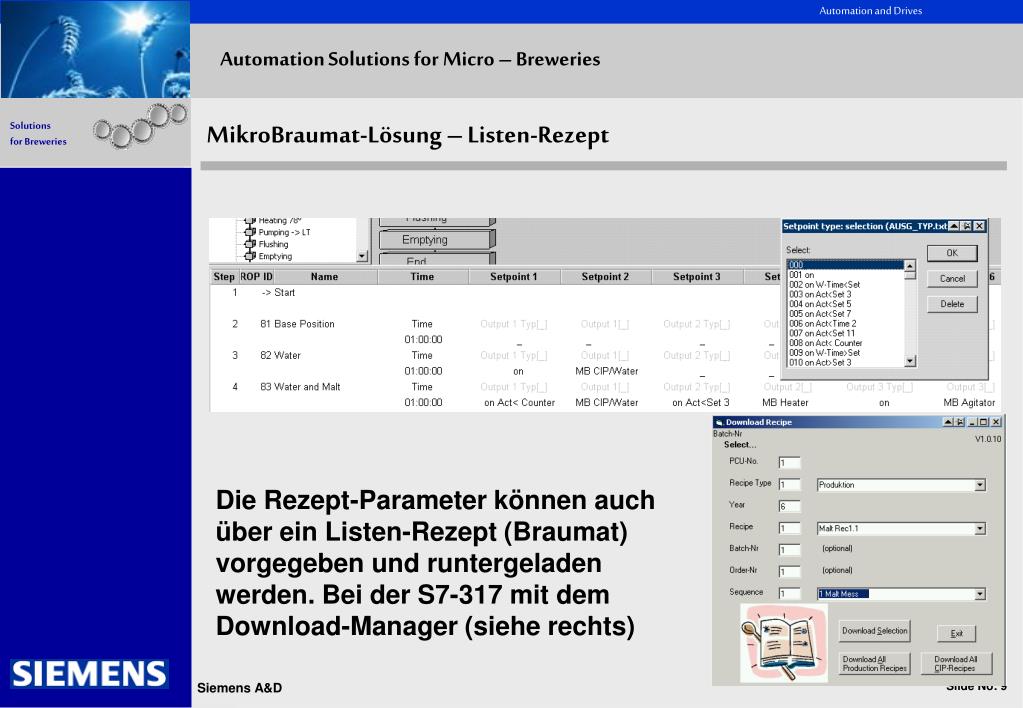Click the Download Selection button
This screenshot has width=1023, height=708.
coord(874,631)
